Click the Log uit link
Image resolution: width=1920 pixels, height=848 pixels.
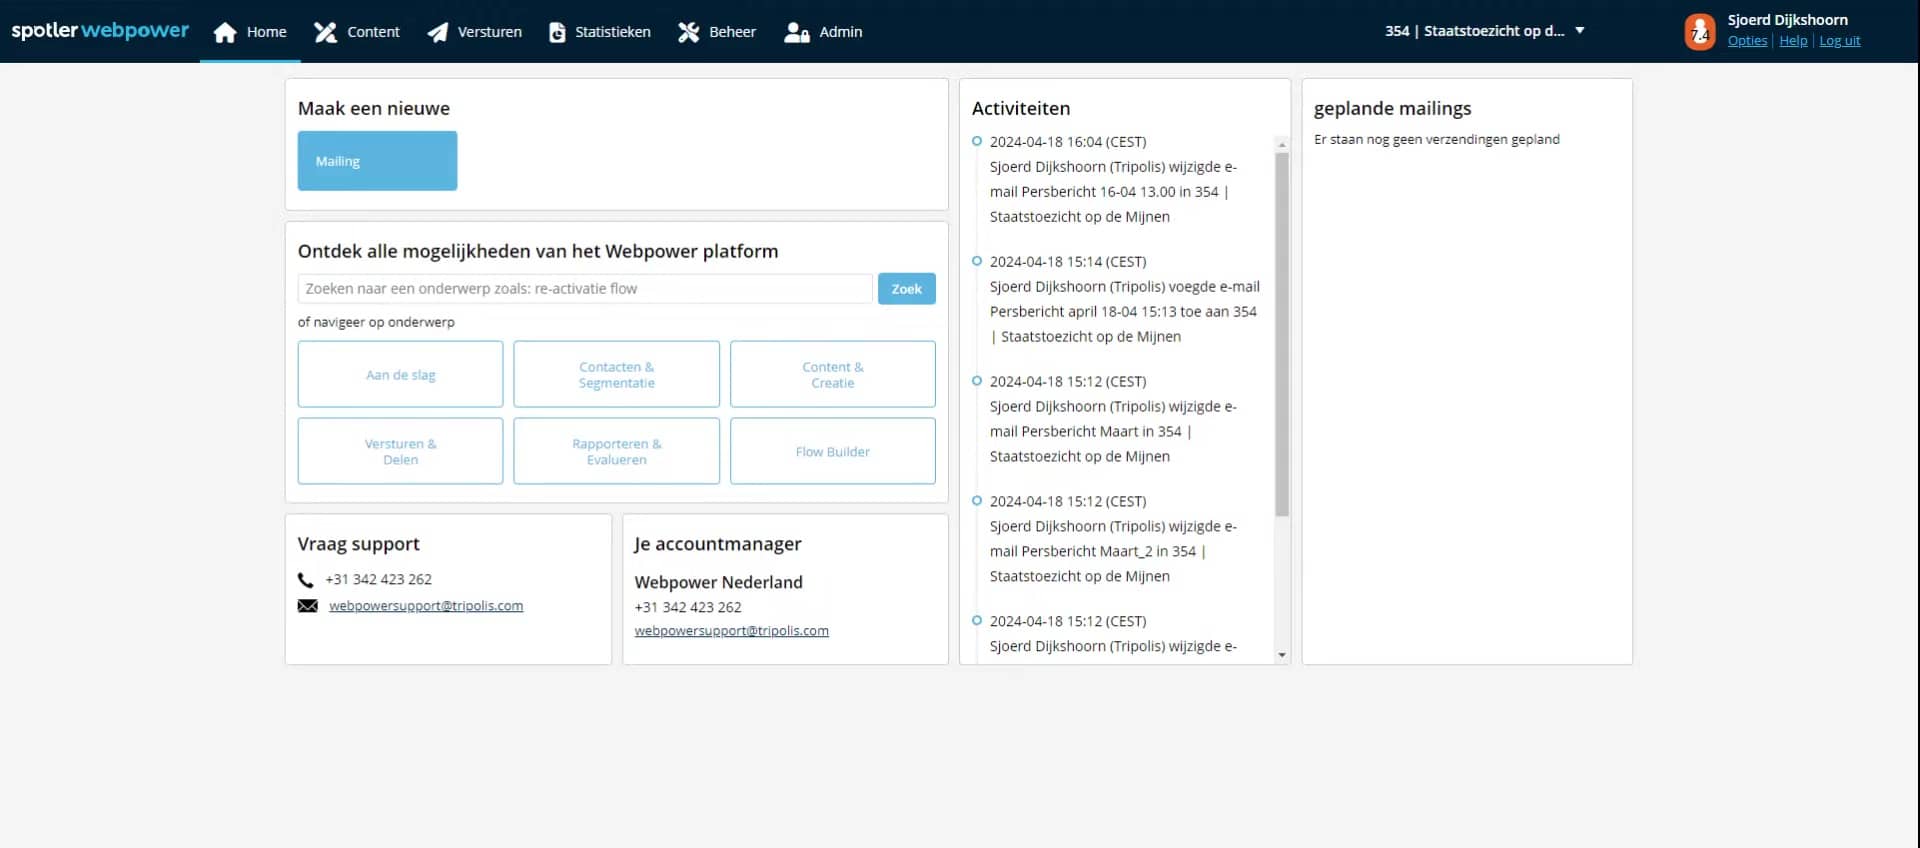click(x=1839, y=41)
